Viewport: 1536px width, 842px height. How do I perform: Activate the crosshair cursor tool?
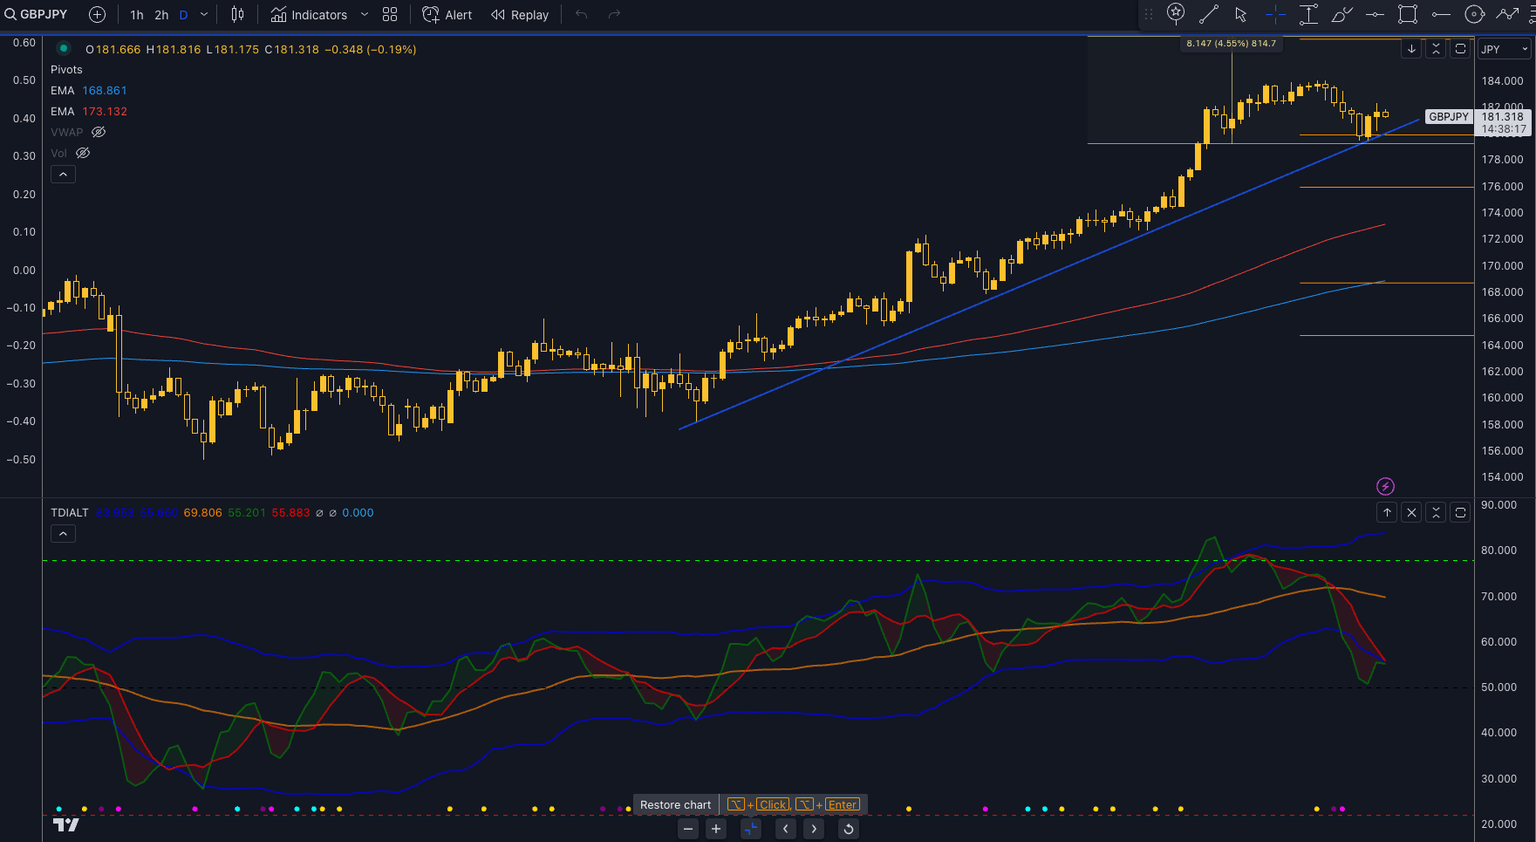point(1275,14)
